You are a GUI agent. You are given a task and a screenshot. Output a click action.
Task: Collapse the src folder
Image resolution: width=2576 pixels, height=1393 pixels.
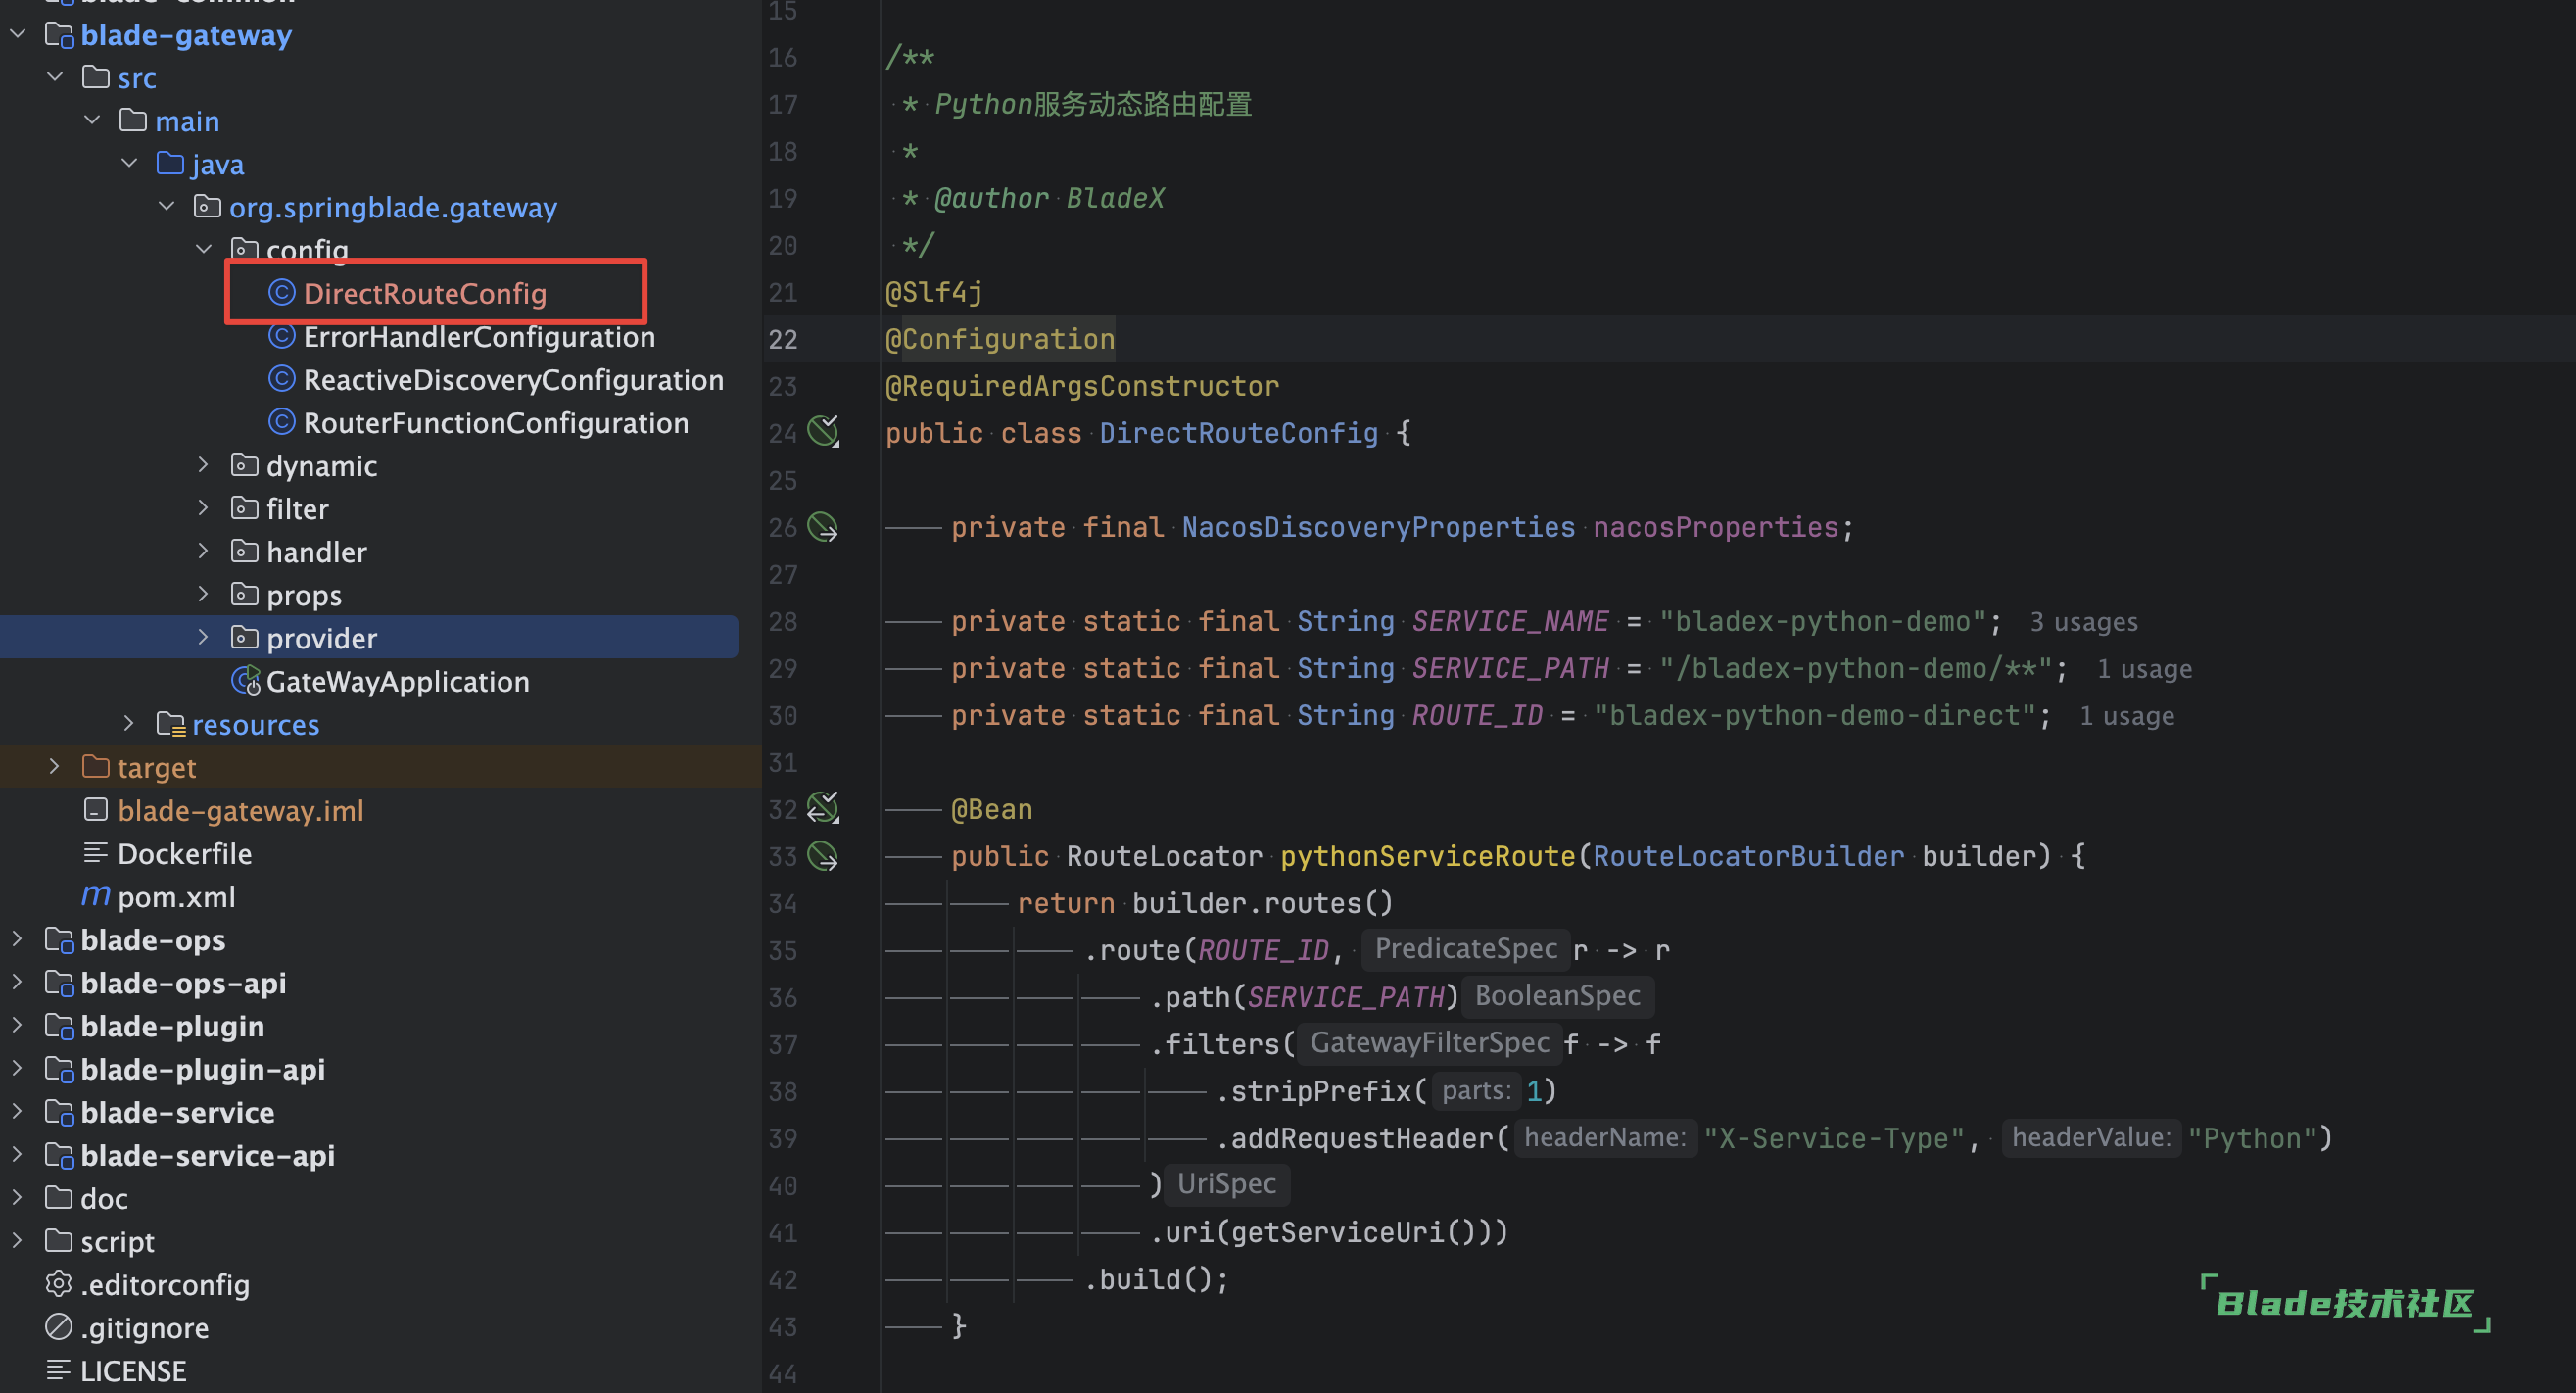pyautogui.click(x=55, y=77)
